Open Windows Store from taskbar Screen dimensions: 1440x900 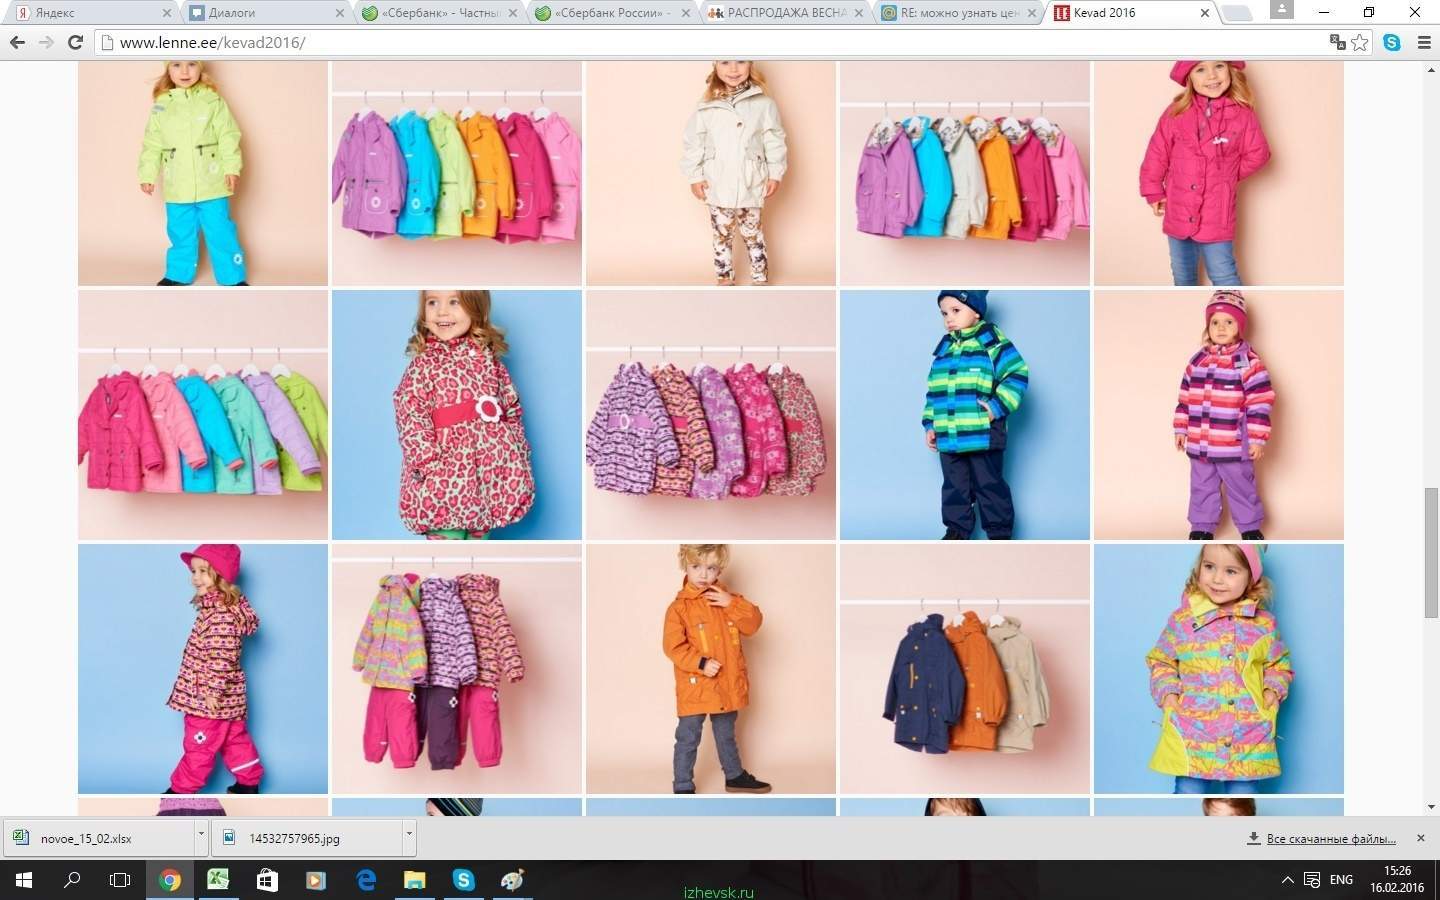click(267, 880)
